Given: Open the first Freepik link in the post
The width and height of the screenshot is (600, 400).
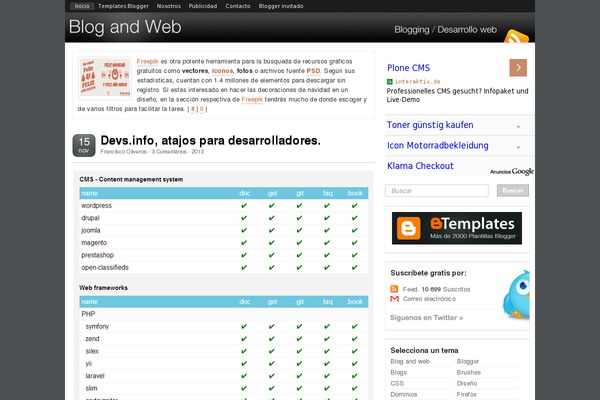Looking at the screenshot, I should click(147, 61).
